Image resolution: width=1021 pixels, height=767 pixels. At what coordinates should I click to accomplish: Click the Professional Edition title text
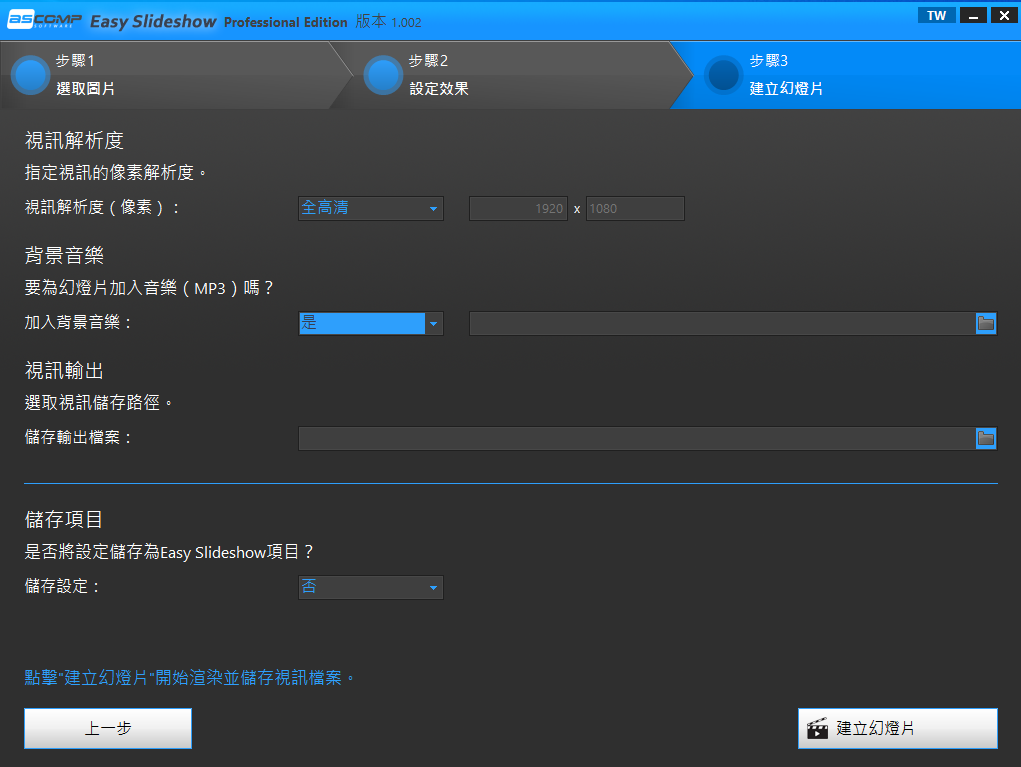point(286,22)
